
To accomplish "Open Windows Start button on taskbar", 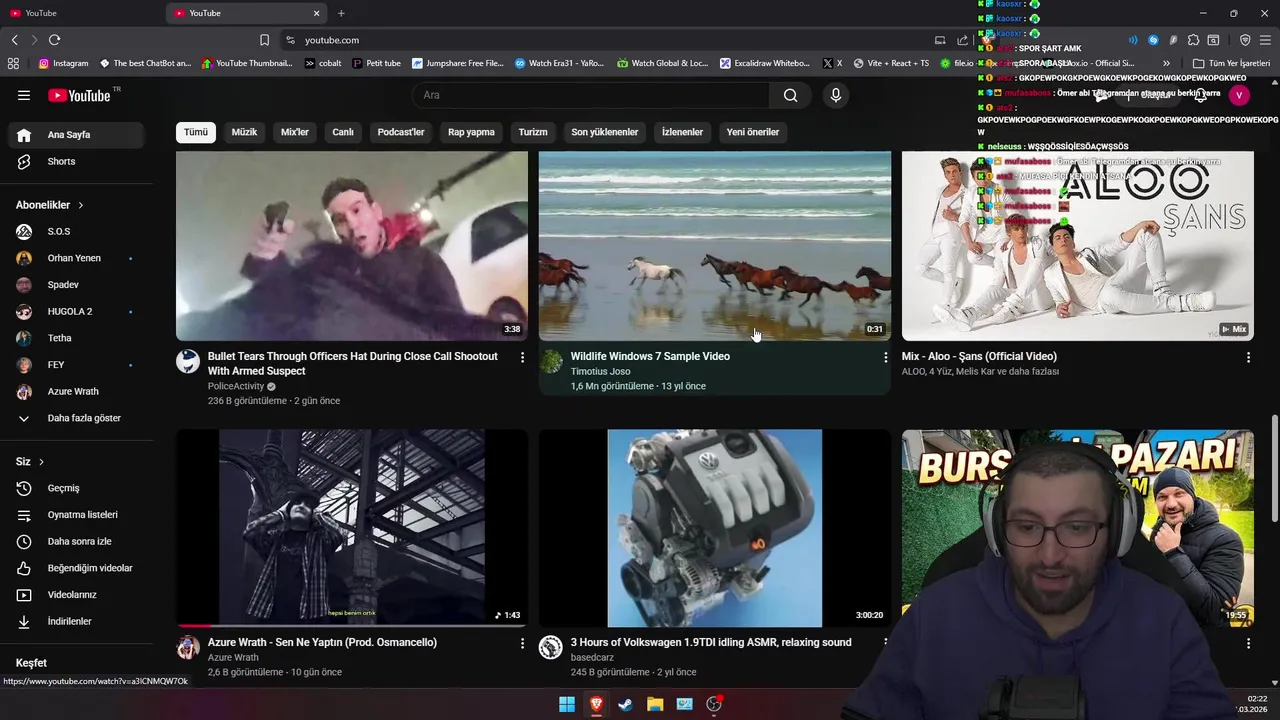I will click(x=567, y=704).
